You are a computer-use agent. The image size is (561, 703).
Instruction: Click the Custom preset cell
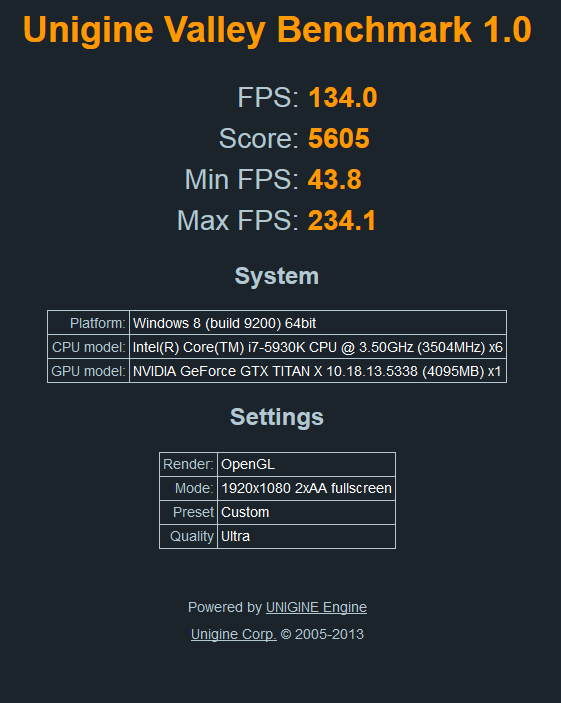tap(306, 512)
